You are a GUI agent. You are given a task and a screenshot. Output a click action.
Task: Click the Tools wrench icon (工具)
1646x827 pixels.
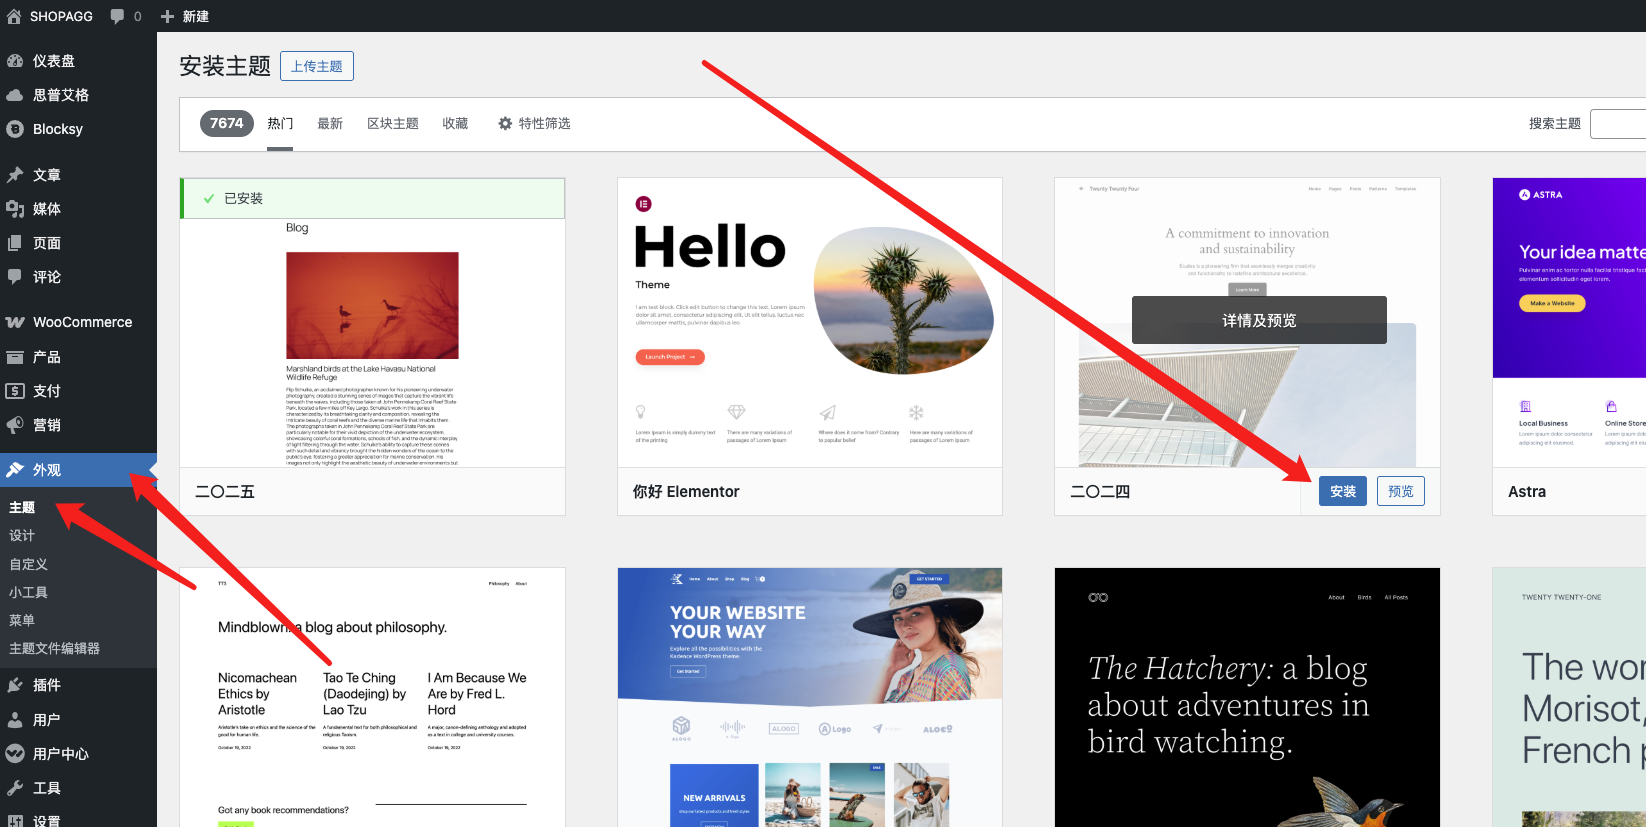click(x=15, y=788)
